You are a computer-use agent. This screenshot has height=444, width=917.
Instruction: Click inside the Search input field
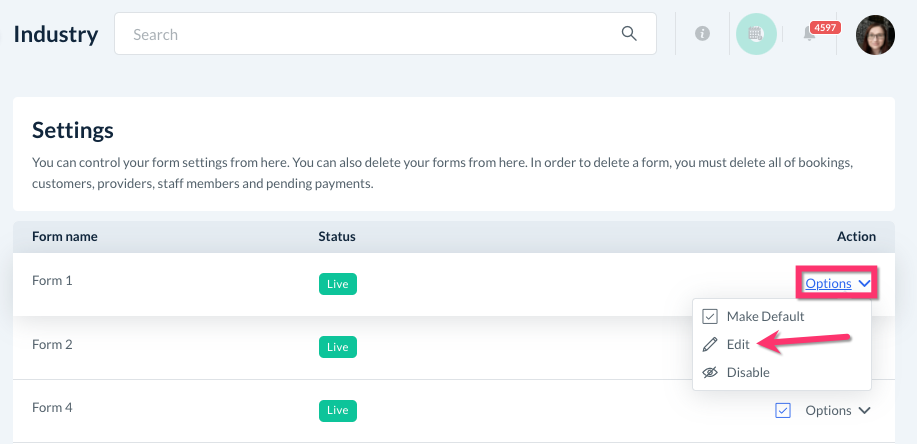click(370, 34)
